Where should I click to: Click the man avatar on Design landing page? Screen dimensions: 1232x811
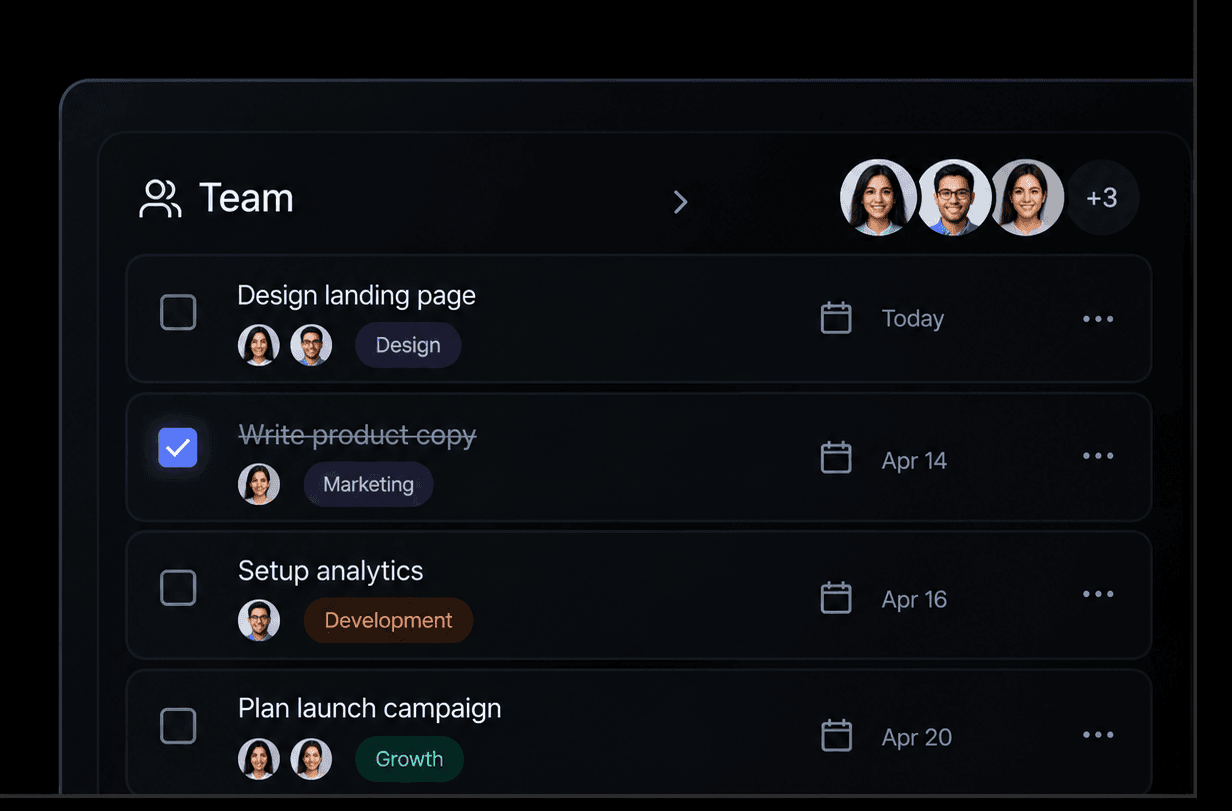coord(311,345)
